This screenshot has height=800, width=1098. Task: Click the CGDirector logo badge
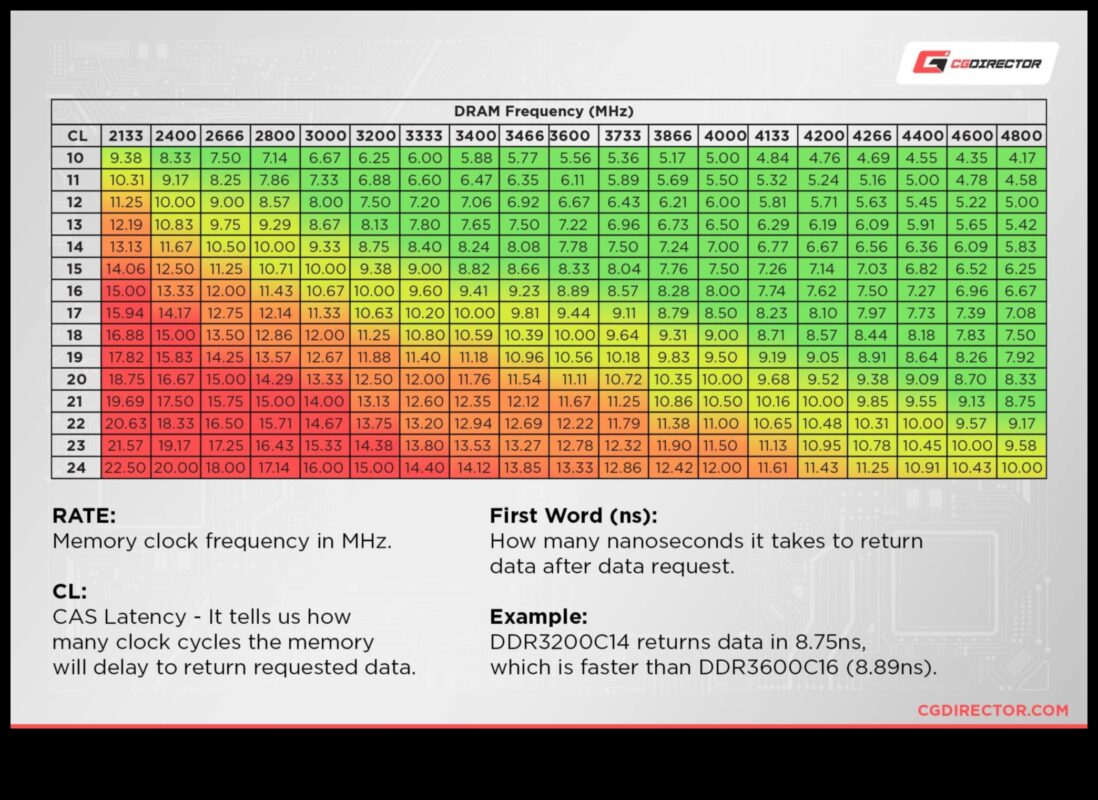pos(979,61)
